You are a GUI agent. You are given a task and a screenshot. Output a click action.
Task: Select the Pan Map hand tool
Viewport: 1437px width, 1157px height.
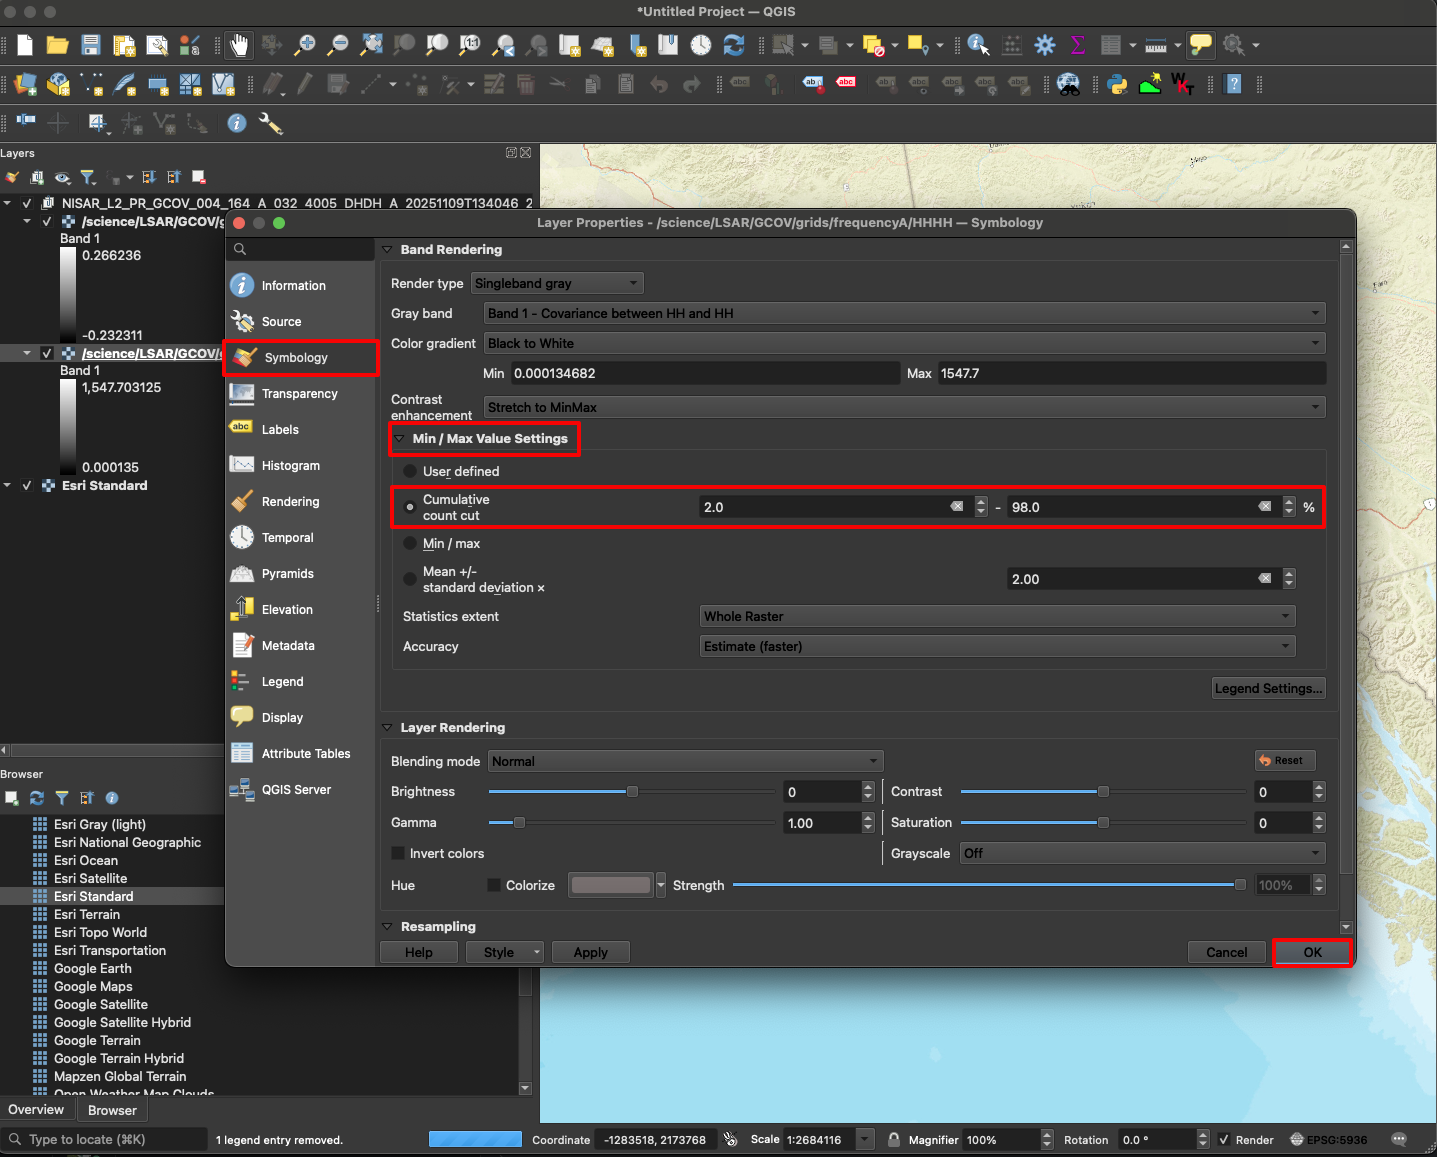pos(239,45)
